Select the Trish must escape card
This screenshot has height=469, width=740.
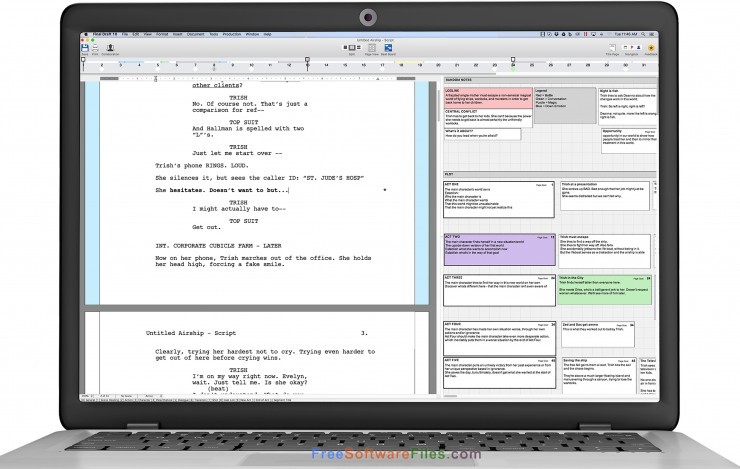click(605, 251)
